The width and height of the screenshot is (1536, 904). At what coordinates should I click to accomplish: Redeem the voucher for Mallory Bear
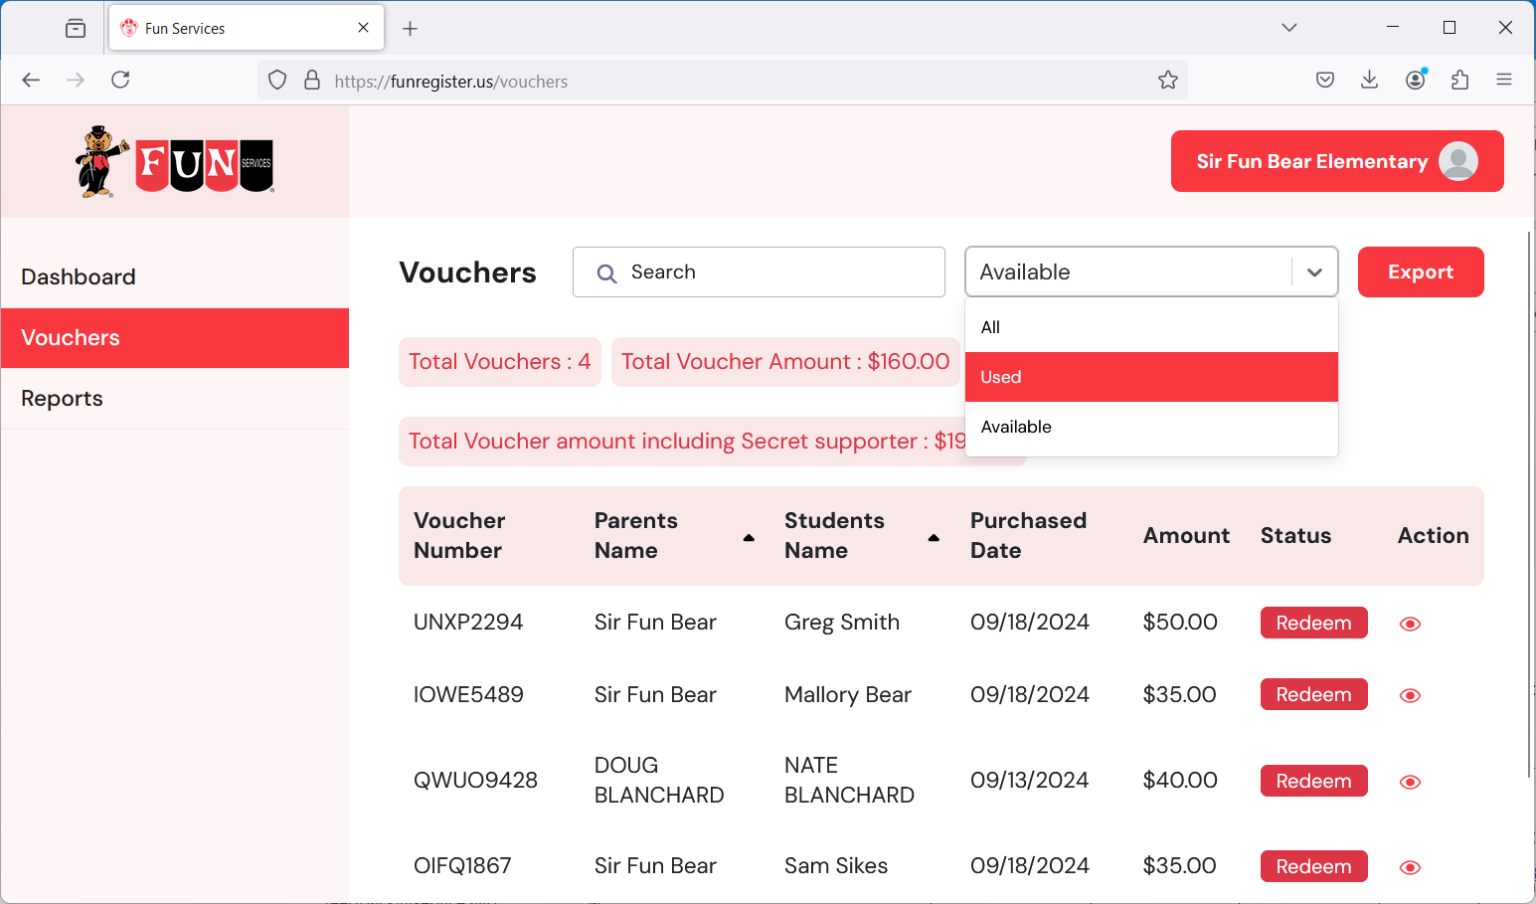pos(1313,694)
